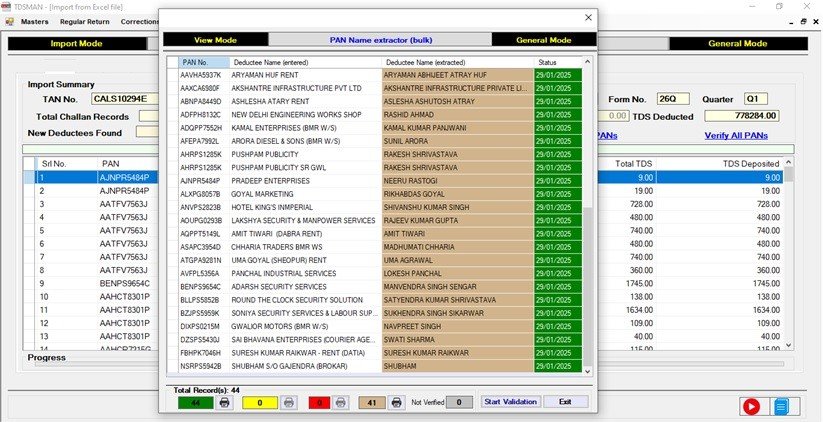The image size is (823, 422).
Task: Click Deductee Name (extracted) column header
Action: point(458,62)
